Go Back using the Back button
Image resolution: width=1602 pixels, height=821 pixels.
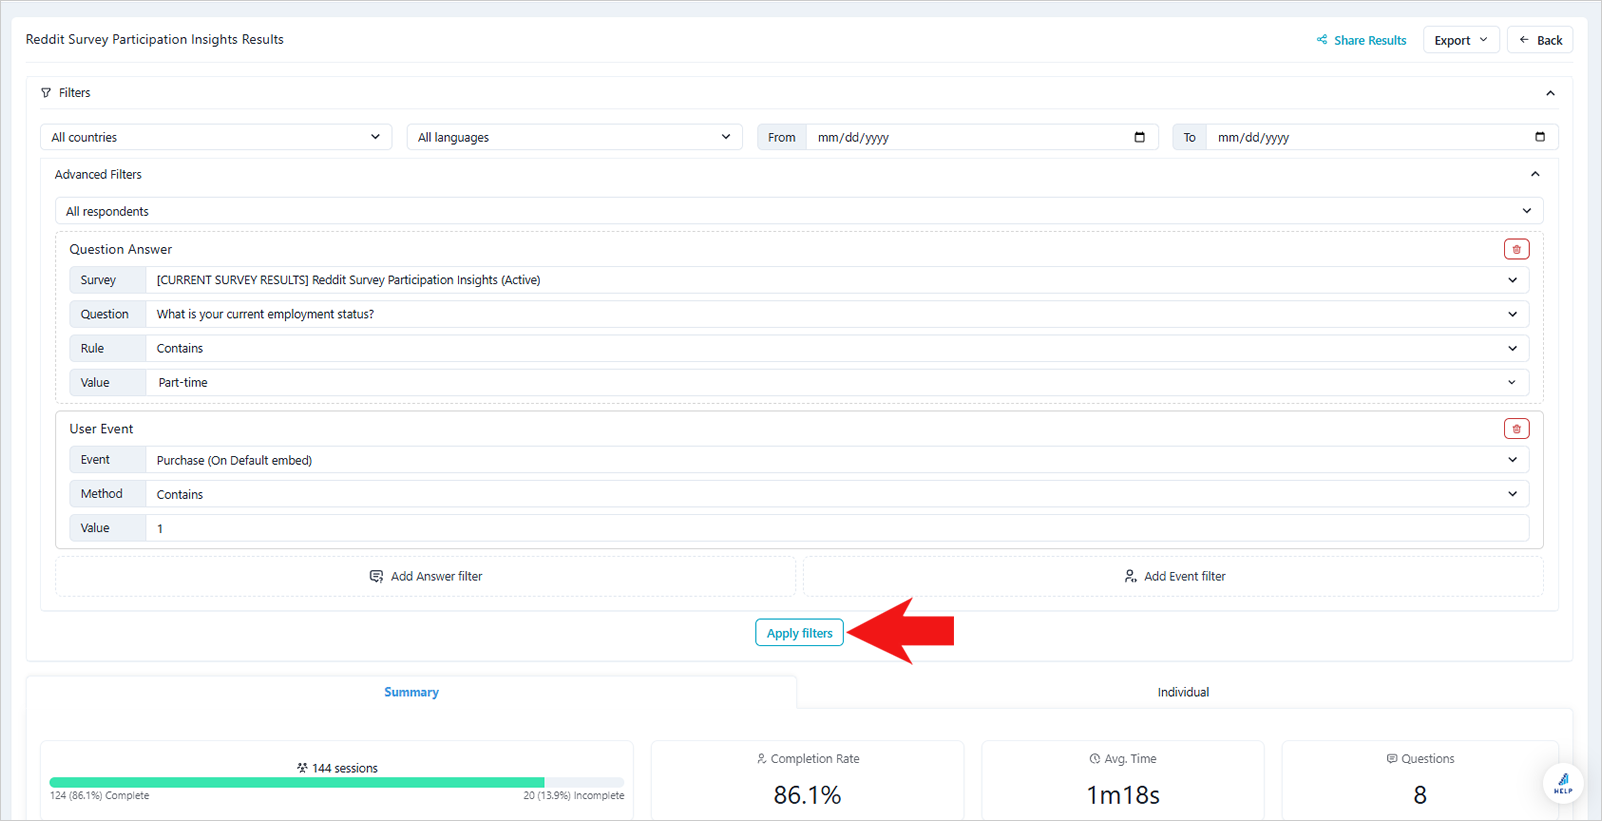click(x=1540, y=40)
